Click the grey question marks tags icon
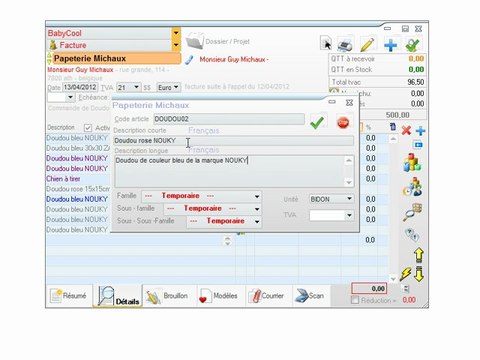 click(x=412, y=235)
